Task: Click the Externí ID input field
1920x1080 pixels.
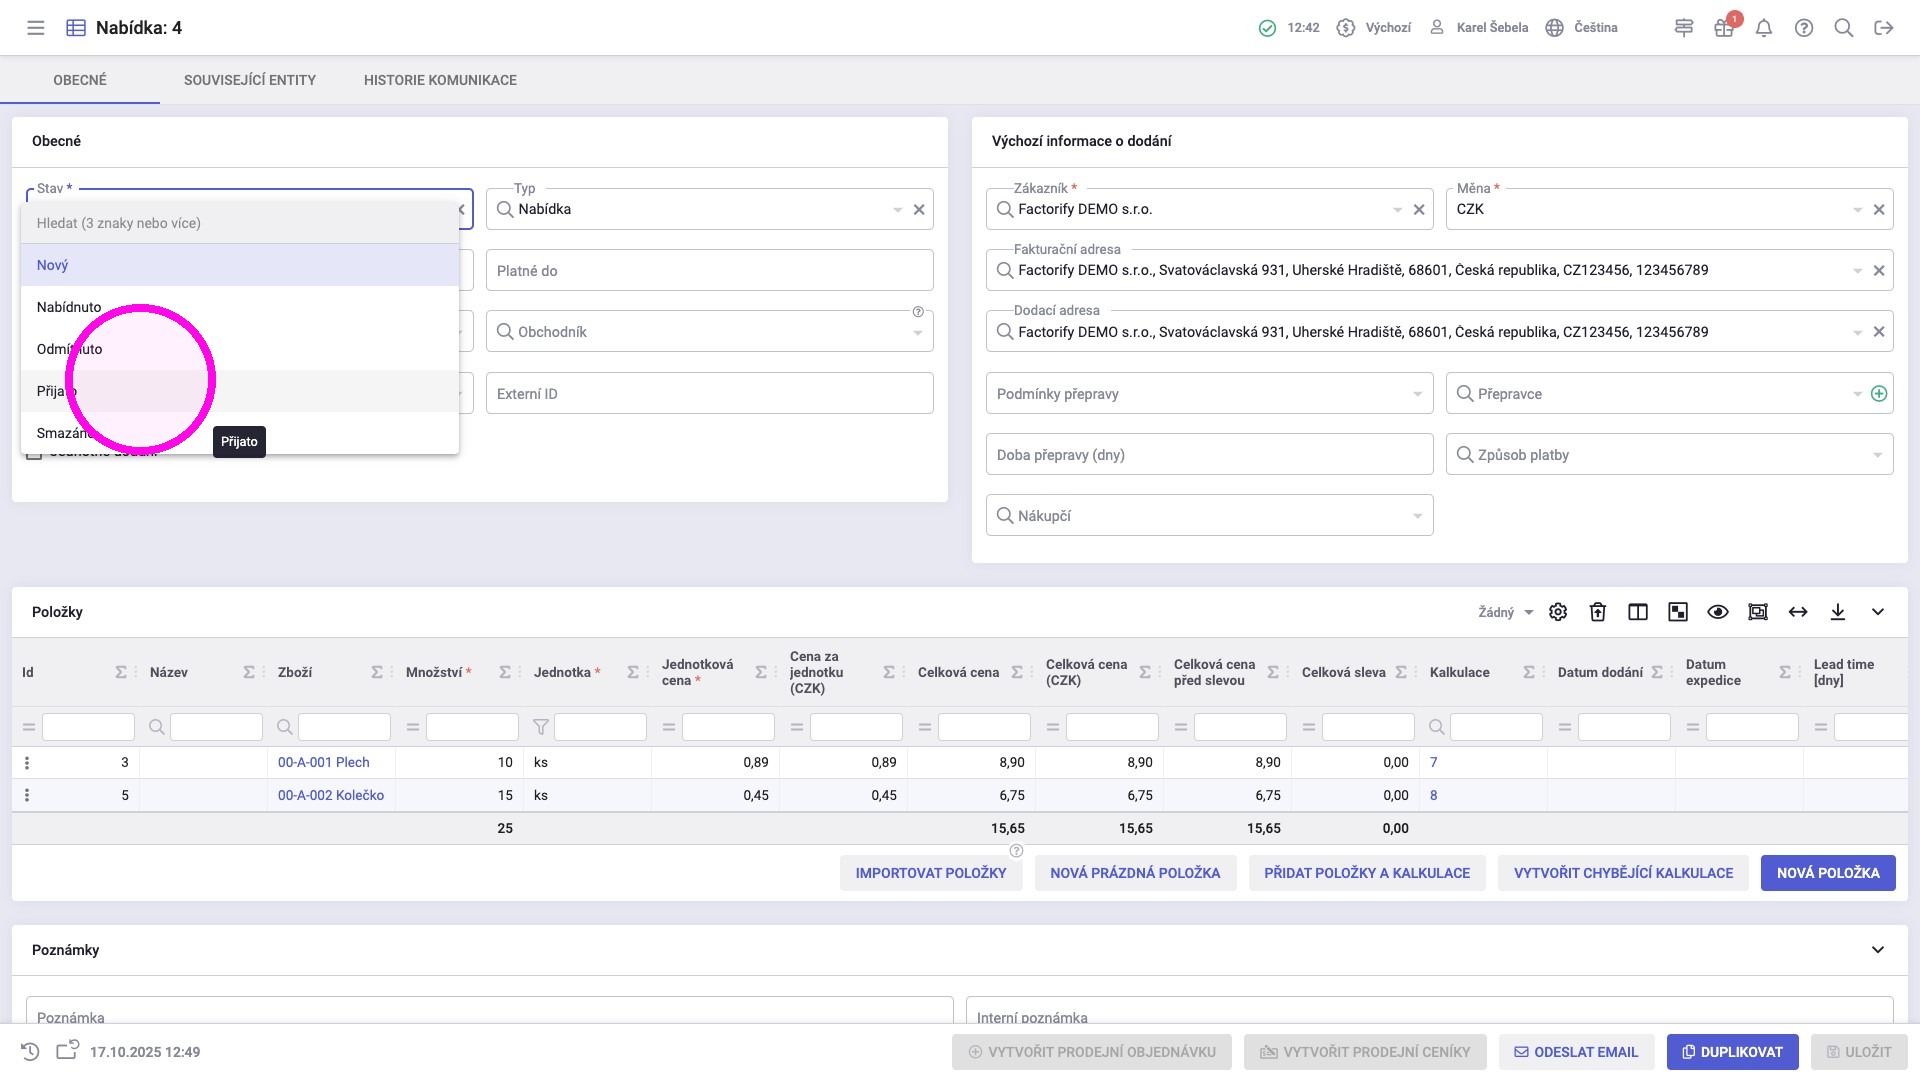Action: click(710, 394)
